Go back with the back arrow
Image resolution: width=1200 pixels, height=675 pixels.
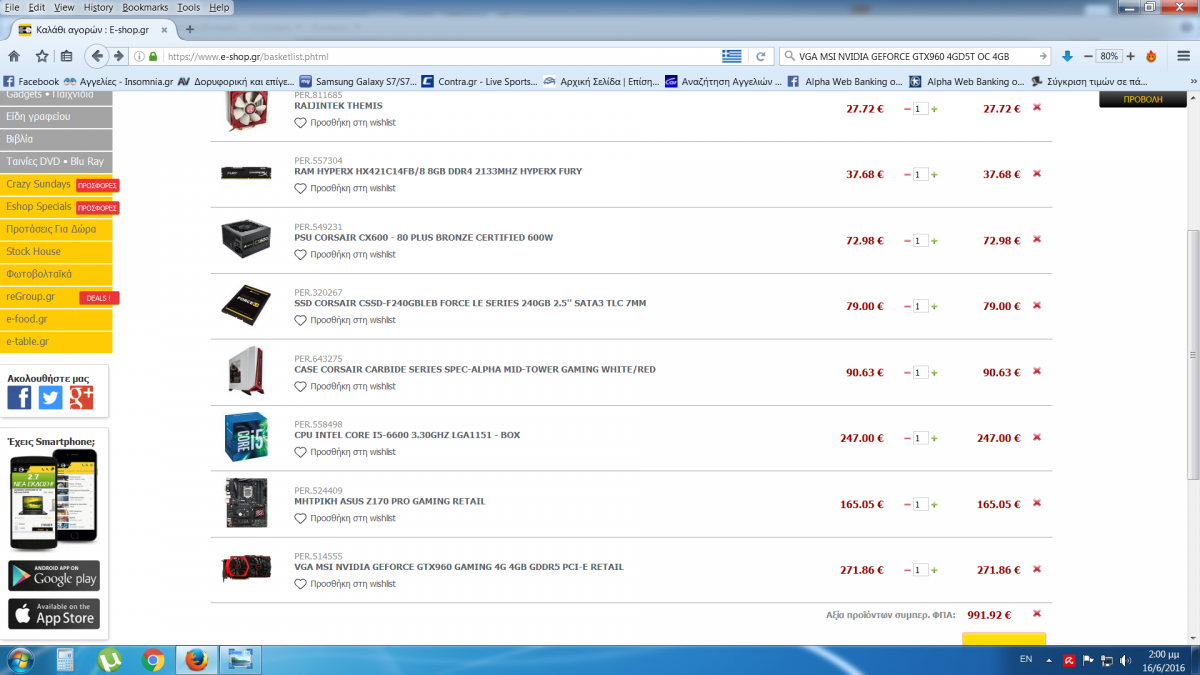pyautogui.click(x=97, y=56)
